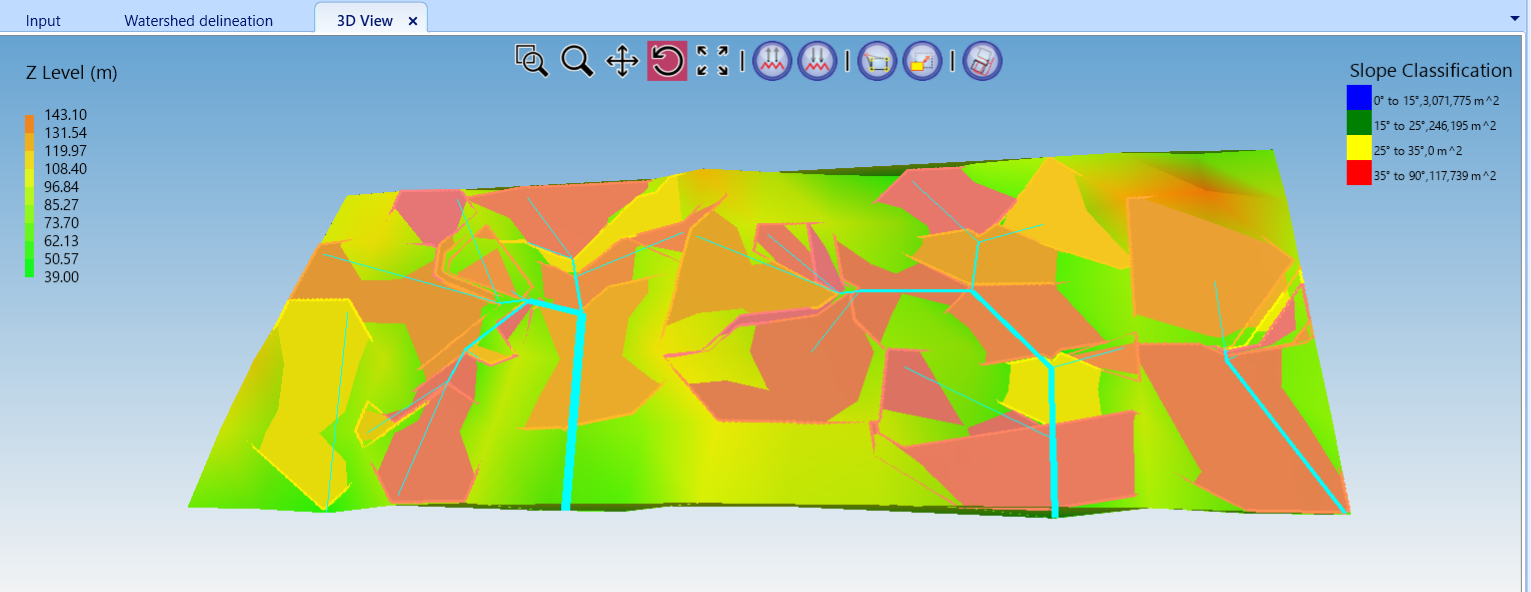The image size is (1531, 592).
Task: Click the Slope Classification legend title
Action: point(1430,70)
